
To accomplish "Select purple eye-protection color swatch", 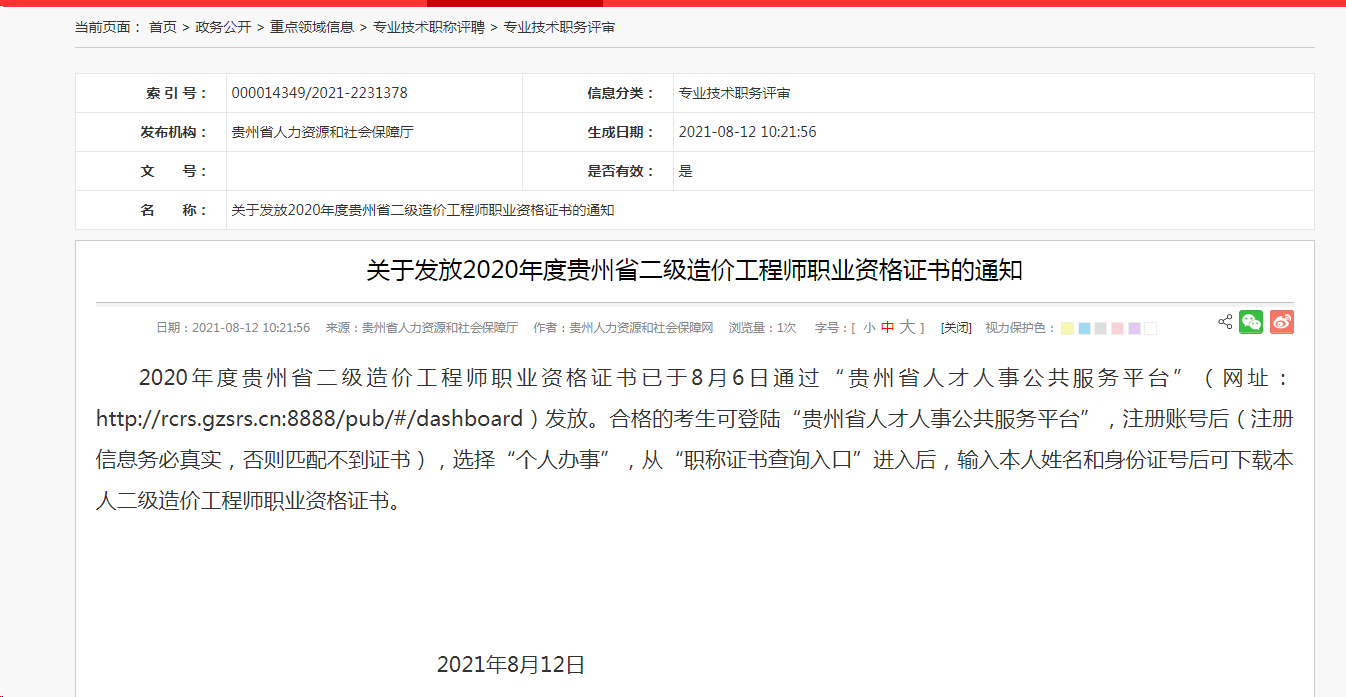I will click(1134, 329).
